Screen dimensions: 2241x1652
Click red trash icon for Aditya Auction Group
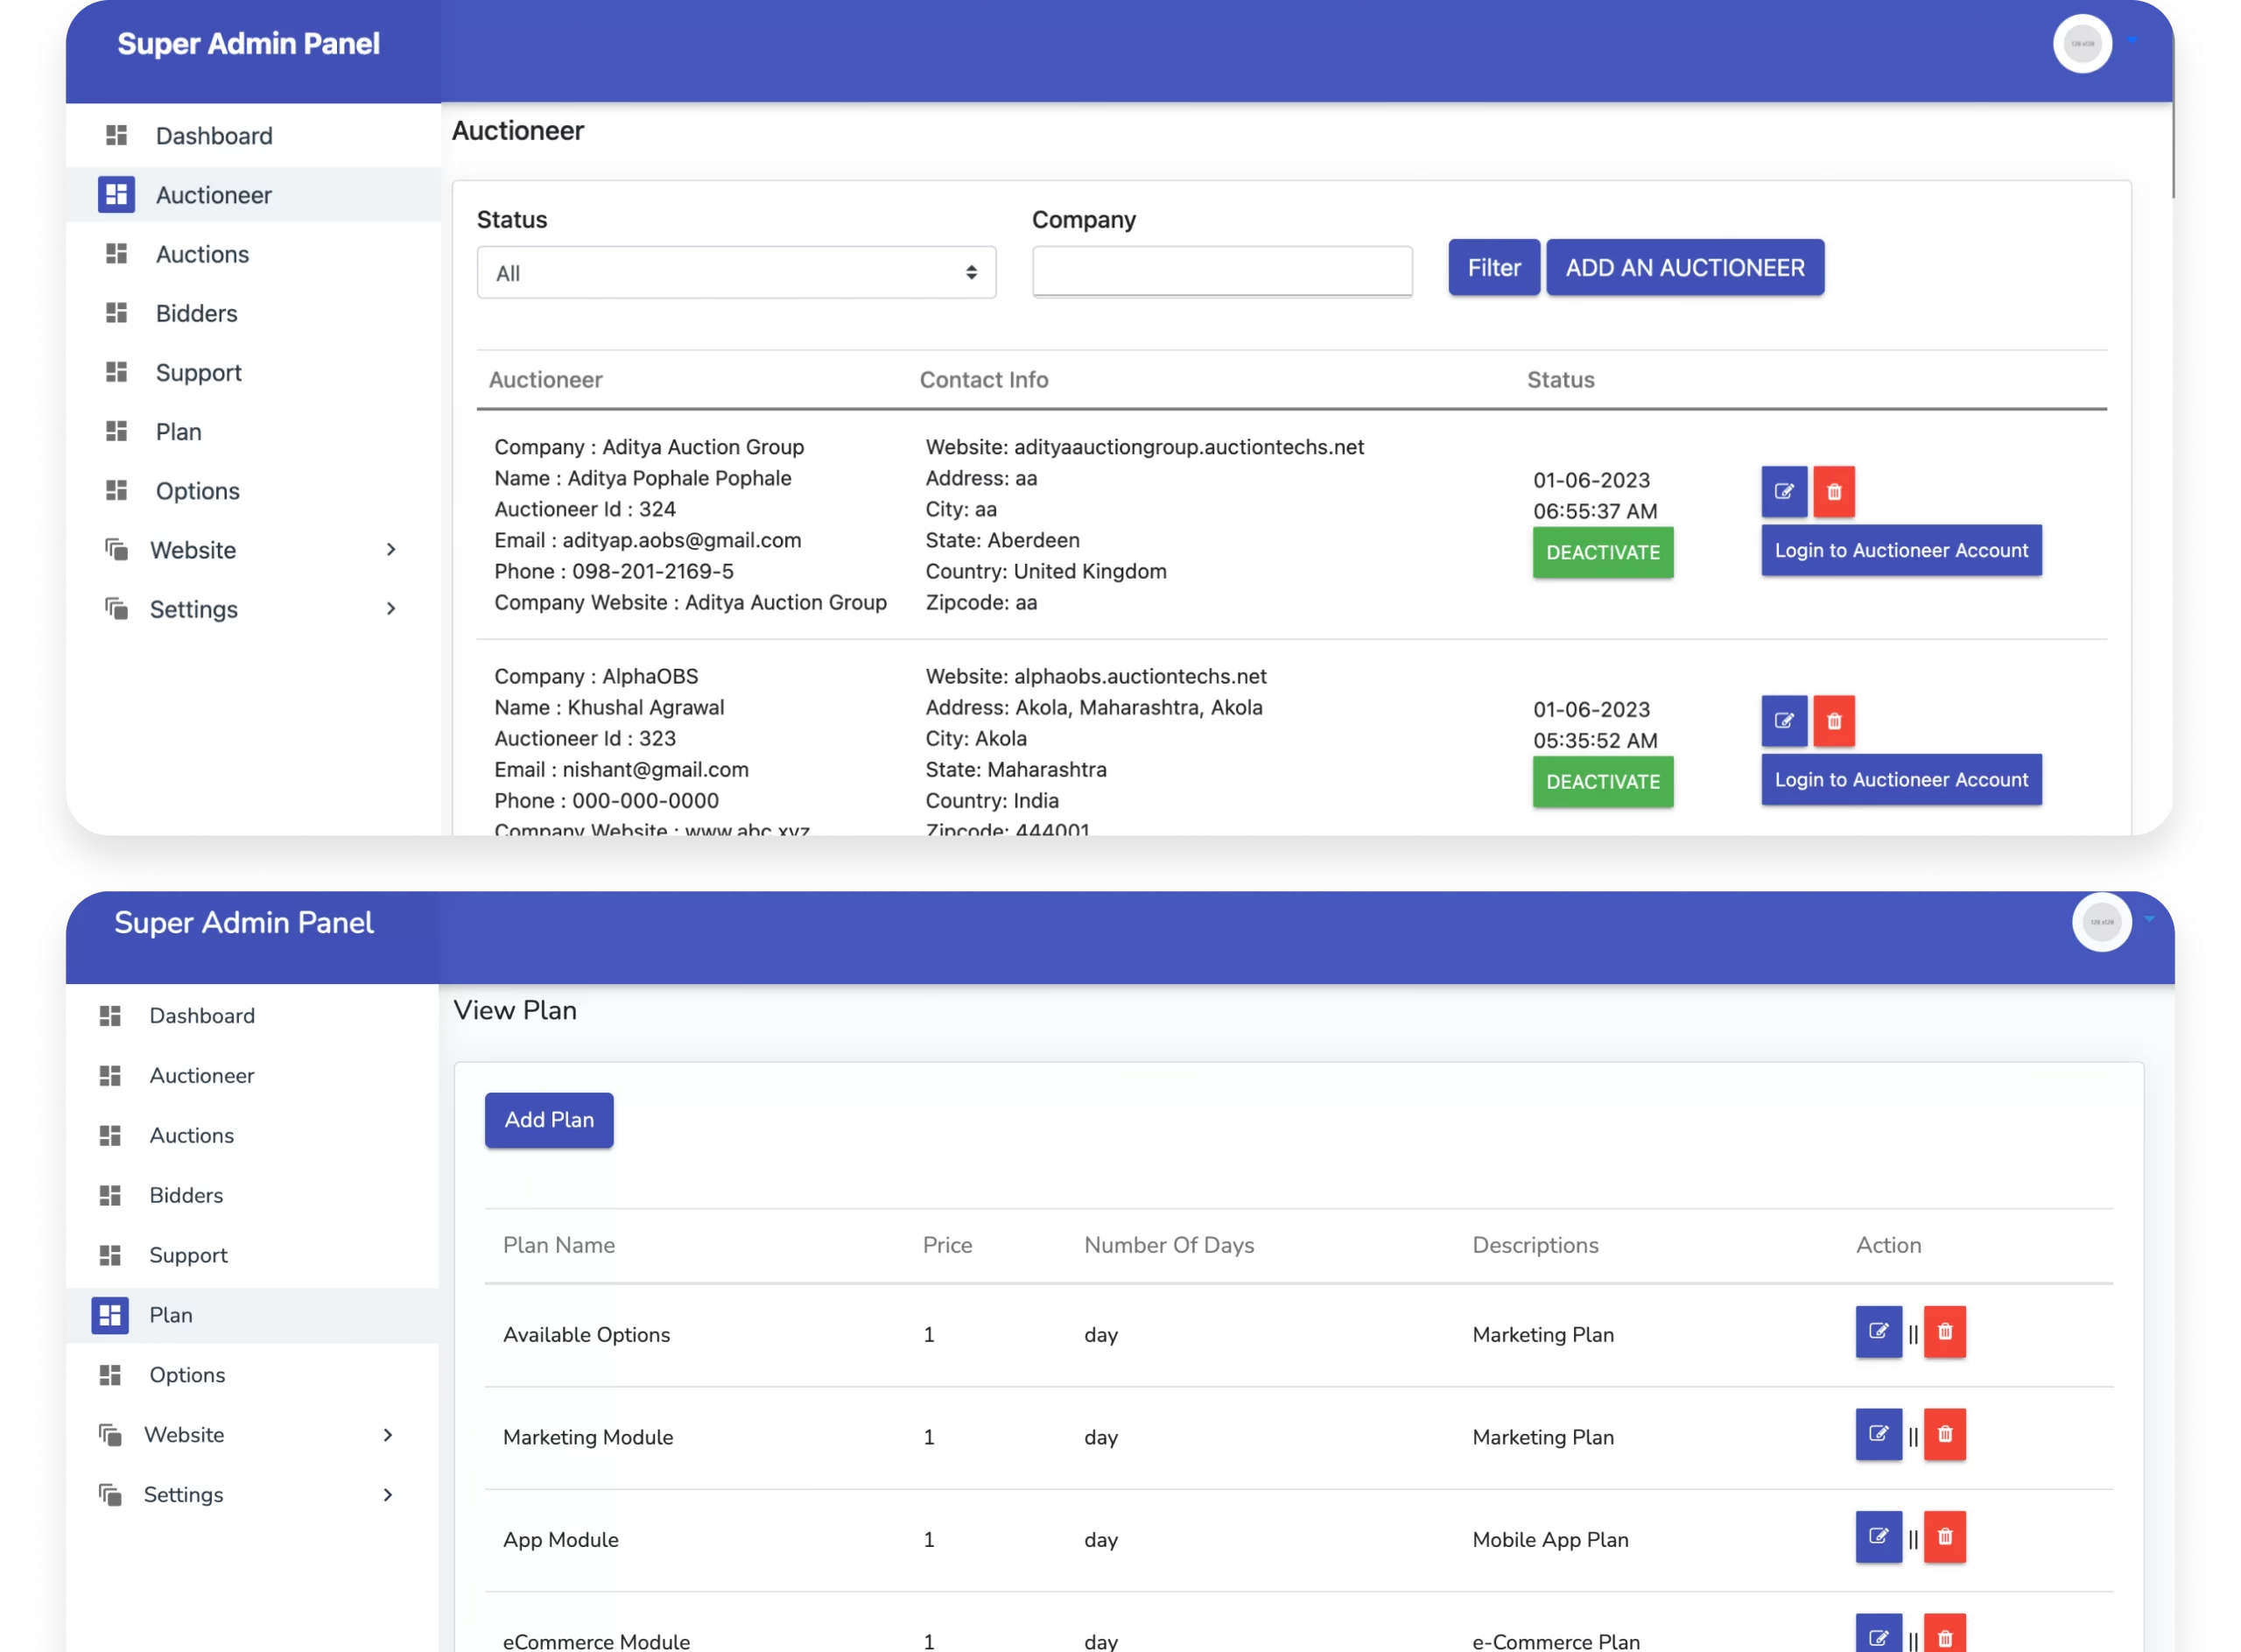pos(1833,491)
